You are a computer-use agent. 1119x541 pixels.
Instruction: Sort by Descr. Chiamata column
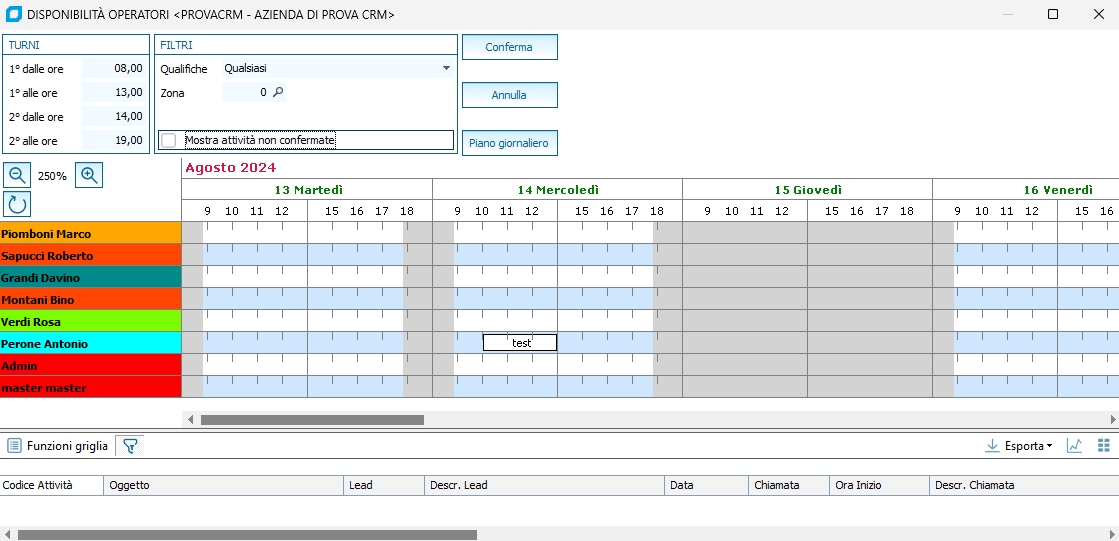(1024, 485)
